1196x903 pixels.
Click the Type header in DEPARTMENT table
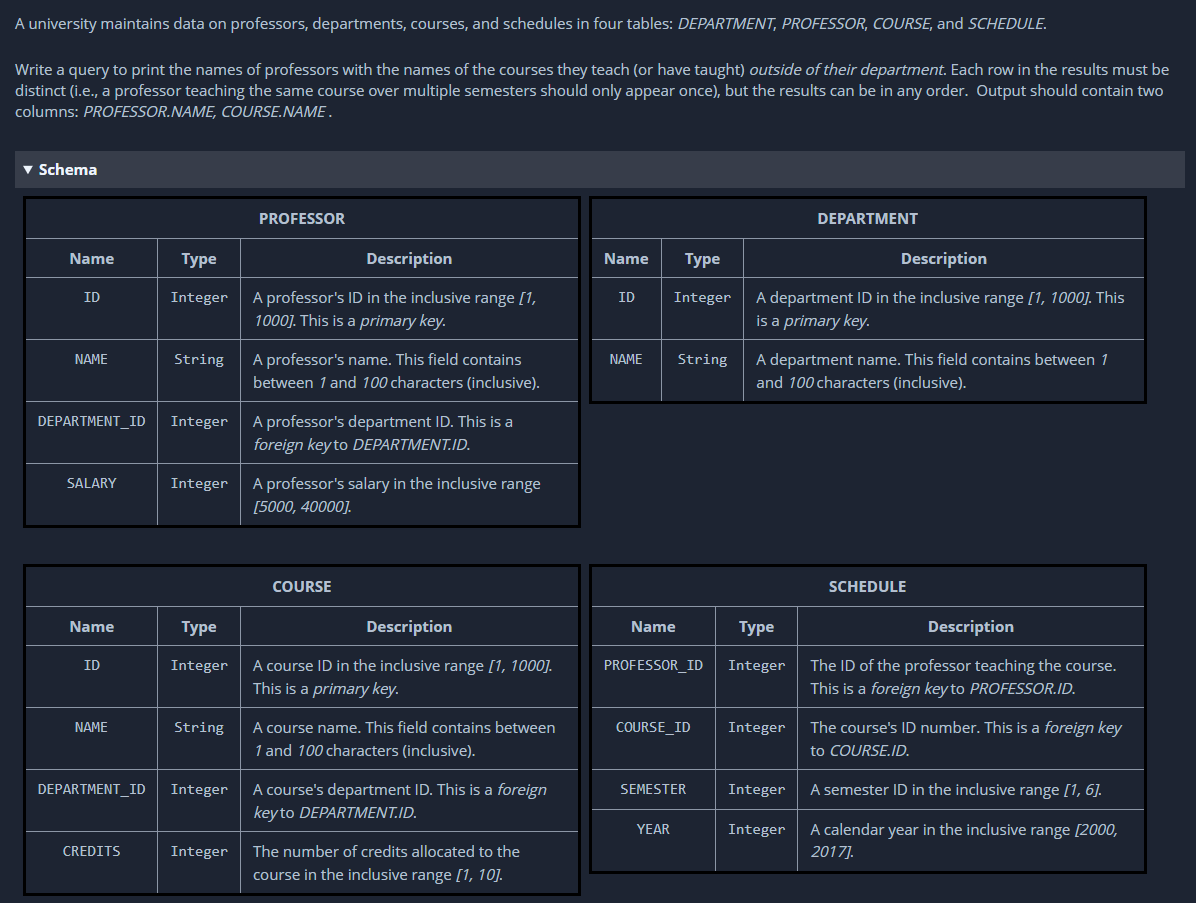702,259
